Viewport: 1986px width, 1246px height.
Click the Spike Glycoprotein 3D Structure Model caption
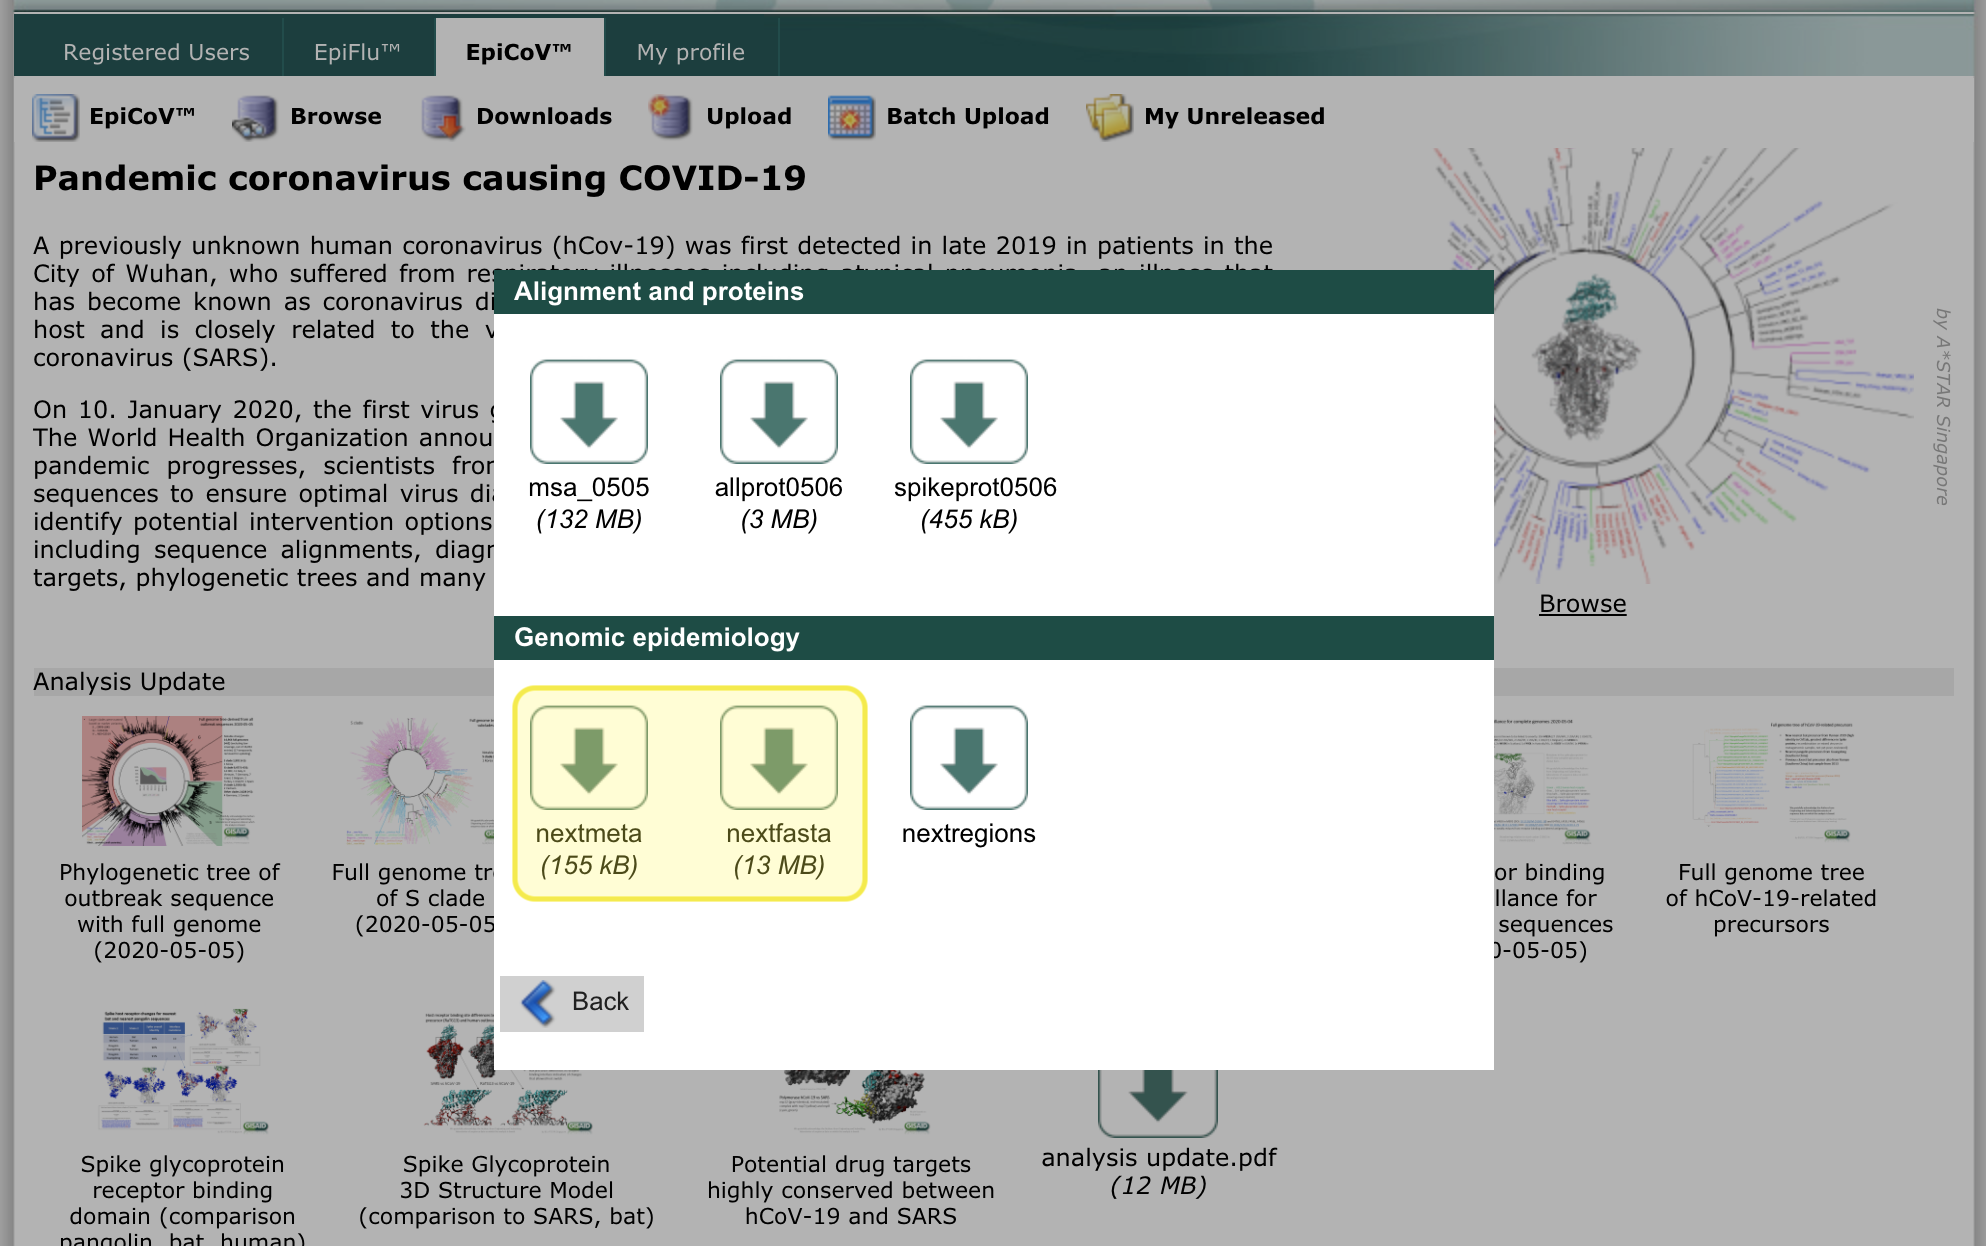tap(506, 1190)
